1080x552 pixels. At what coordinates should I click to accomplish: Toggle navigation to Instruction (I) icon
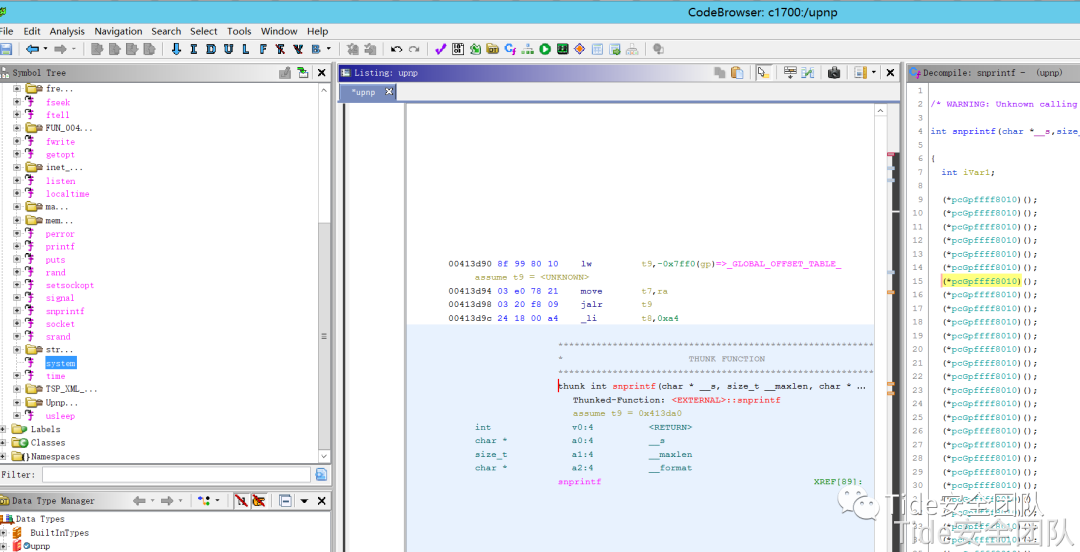pos(194,49)
